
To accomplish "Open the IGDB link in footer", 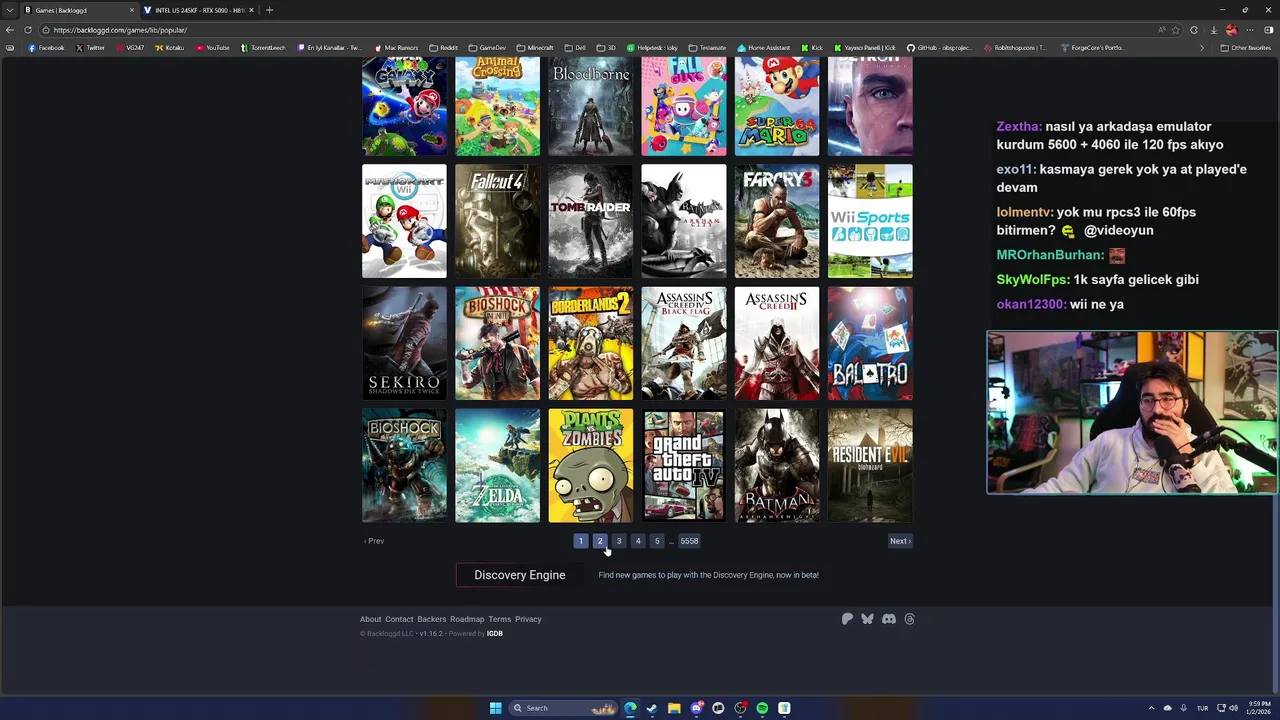I will [x=495, y=634].
